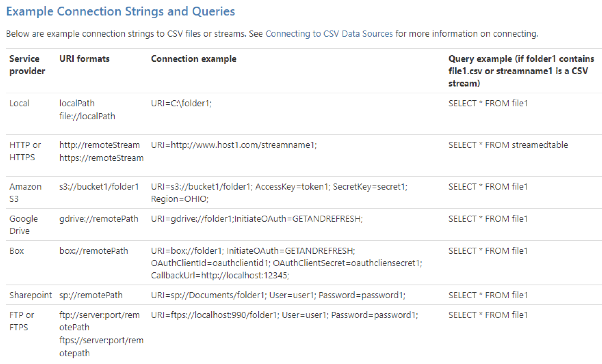Select the https://remoteStream URI format
Image resolution: width=602 pixels, height=364 pixels.
click(101, 158)
